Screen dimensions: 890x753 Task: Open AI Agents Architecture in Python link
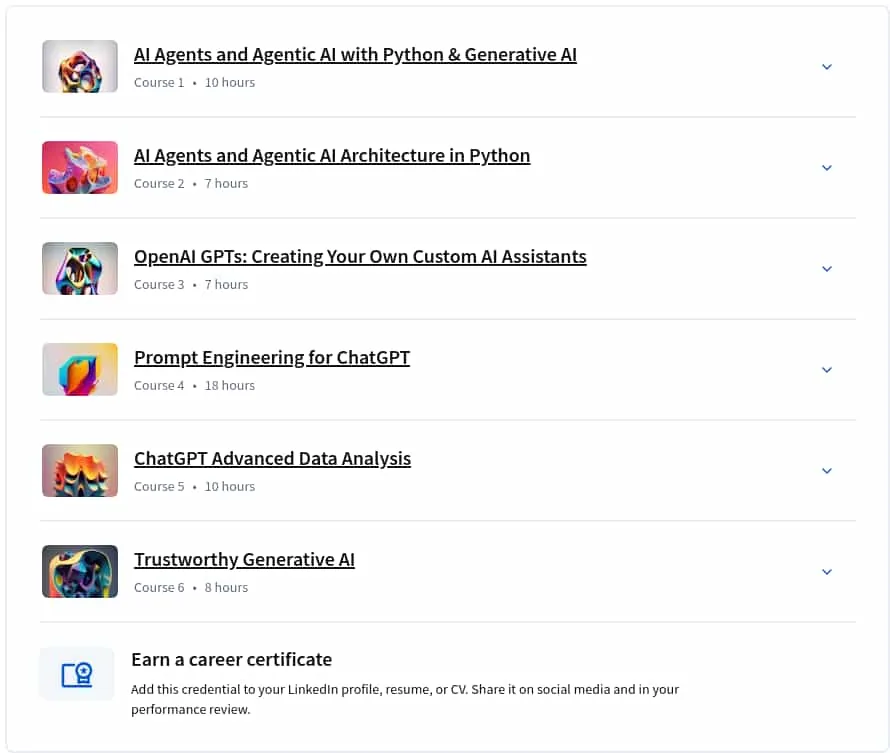click(332, 156)
